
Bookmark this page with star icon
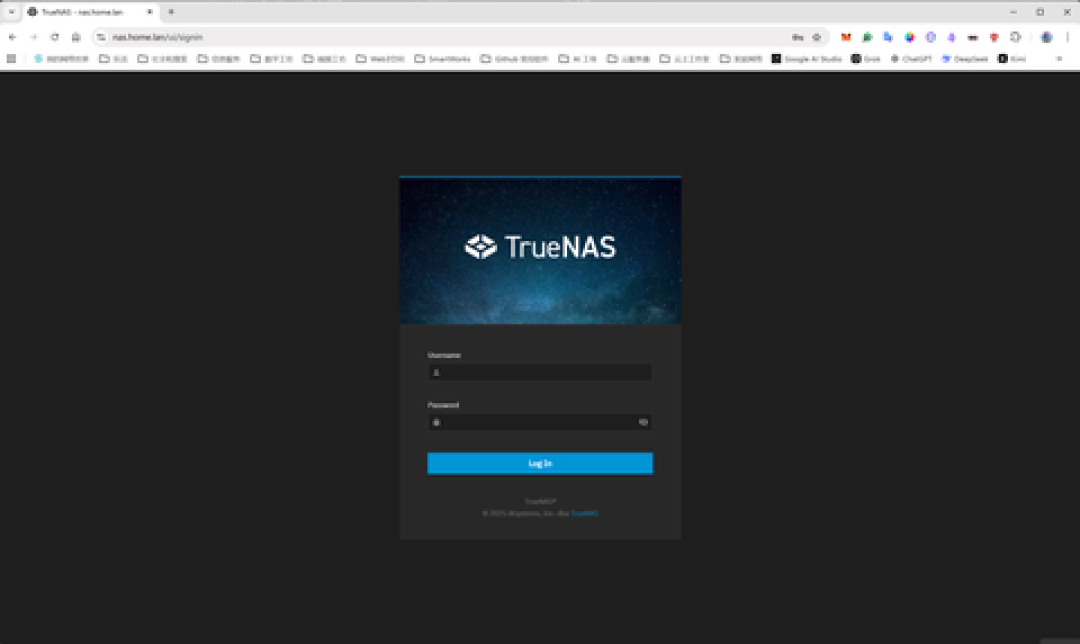pos(817,37)
